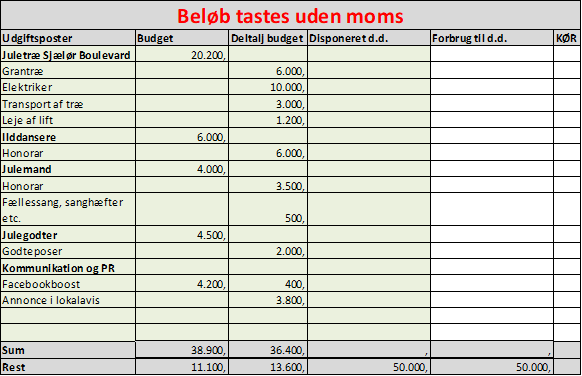
Task: Select the Fællessang, sanghæfter etc. label cell
Action: (68, 209)
